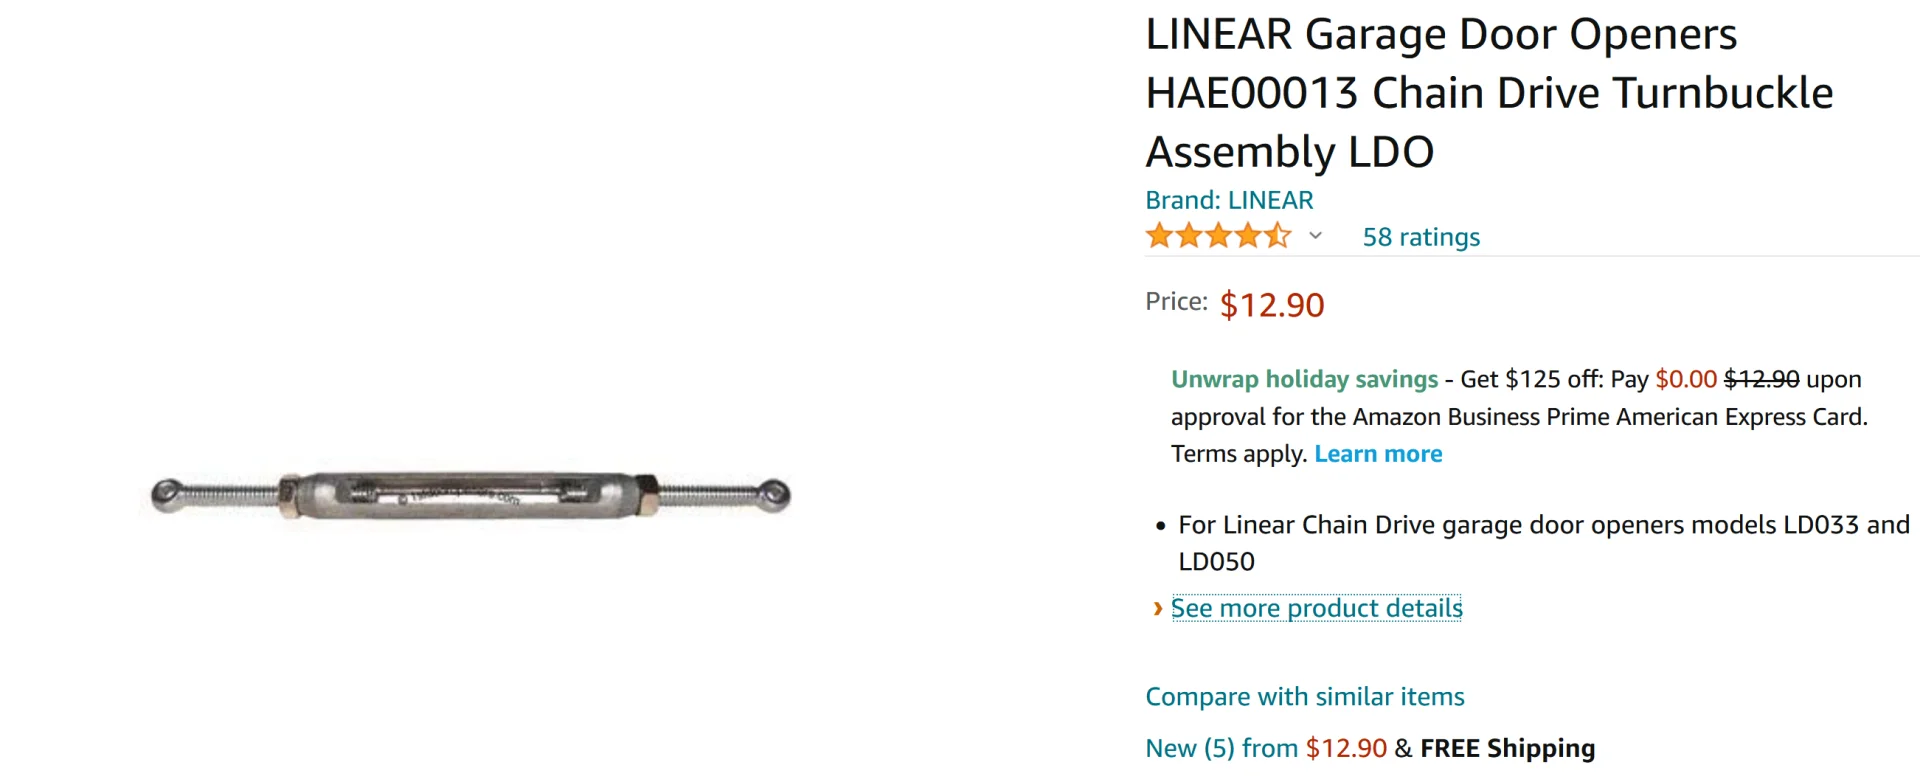Viewport: 1920px width, 782px height.
Task: Click the star rating icons
Action: (x=1218, y=237)
